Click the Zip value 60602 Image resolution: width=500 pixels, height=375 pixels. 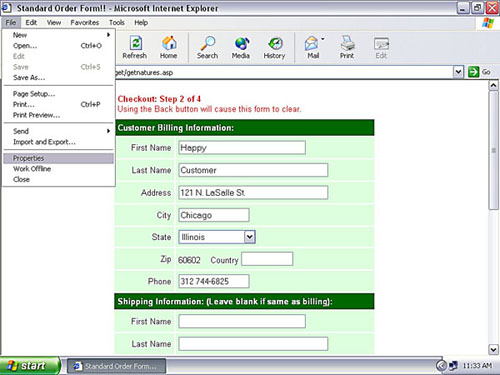click(x=189, y=260)
